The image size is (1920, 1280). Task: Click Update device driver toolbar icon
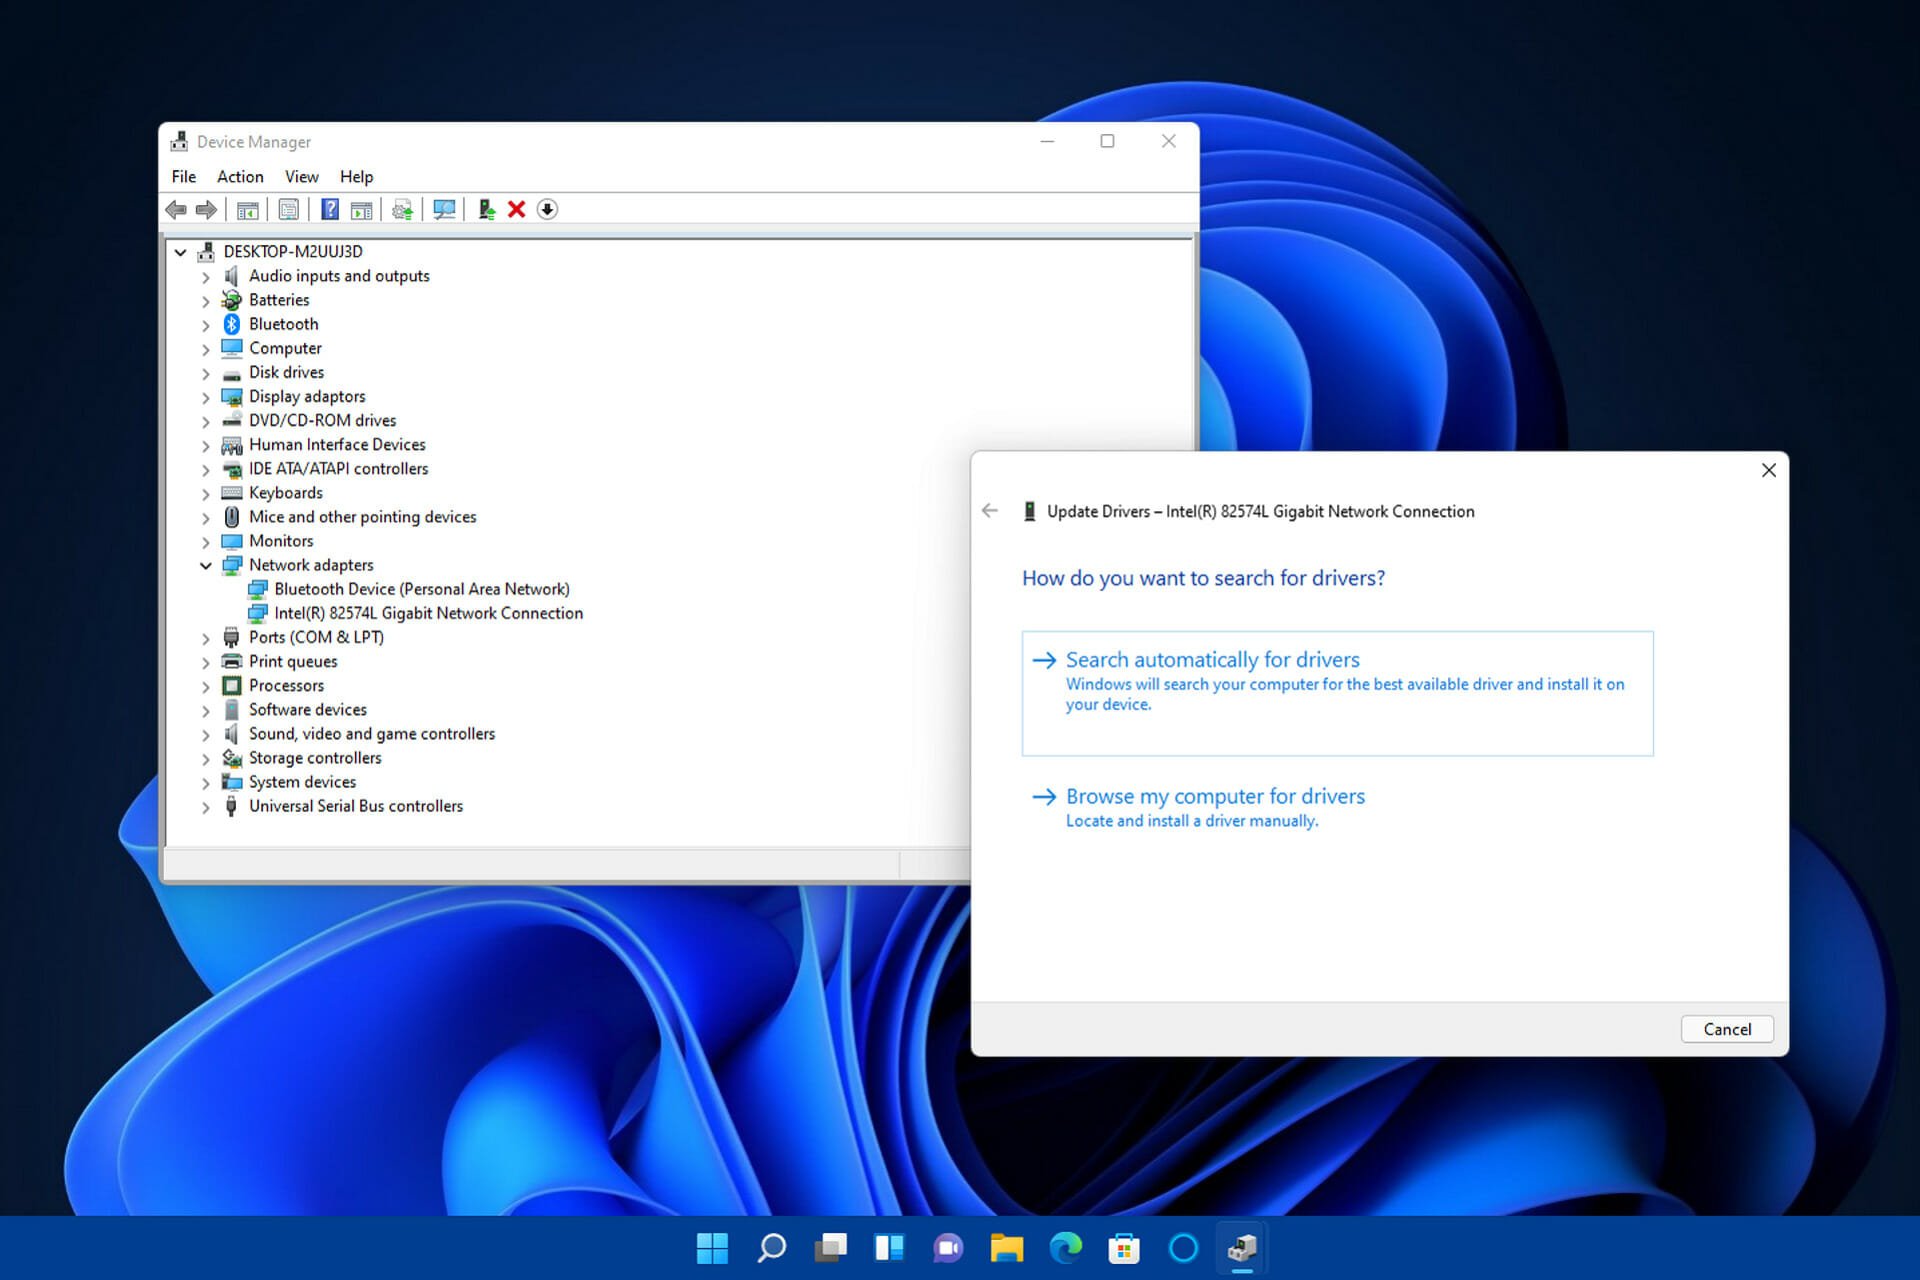pyautogui.click(x=486, y=210)
